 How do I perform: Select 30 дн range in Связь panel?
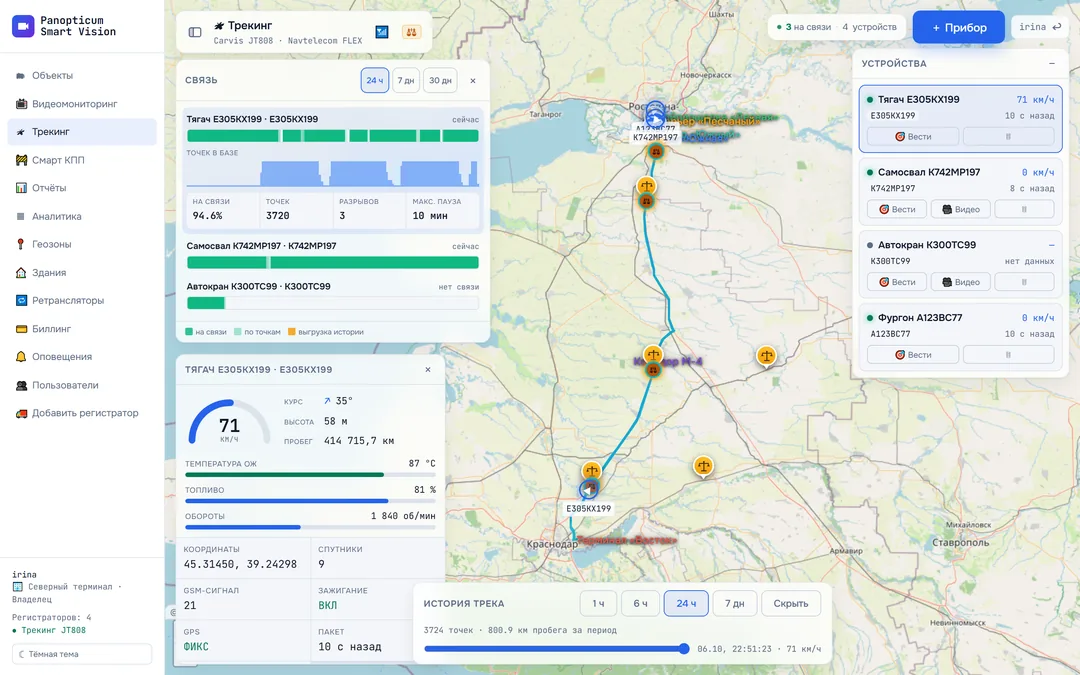(x=440, y=81)
